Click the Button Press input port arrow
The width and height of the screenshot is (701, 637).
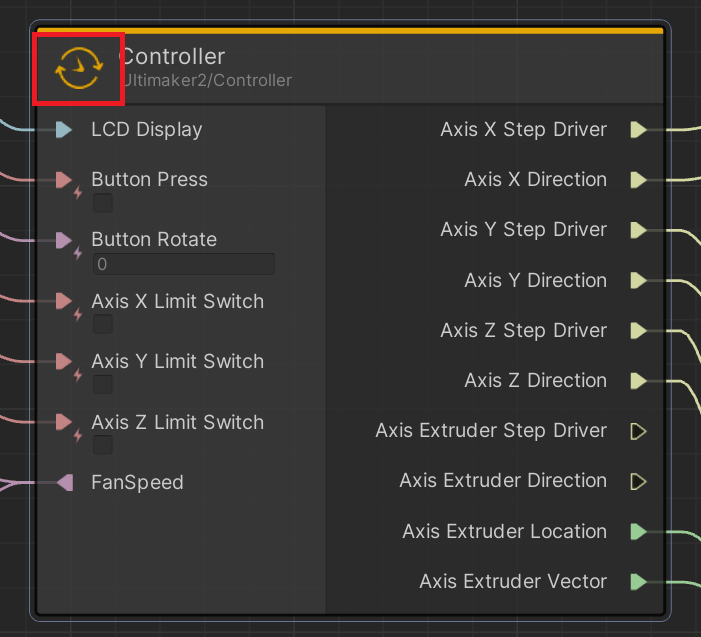pyautogui.click(x=64, y=180)
